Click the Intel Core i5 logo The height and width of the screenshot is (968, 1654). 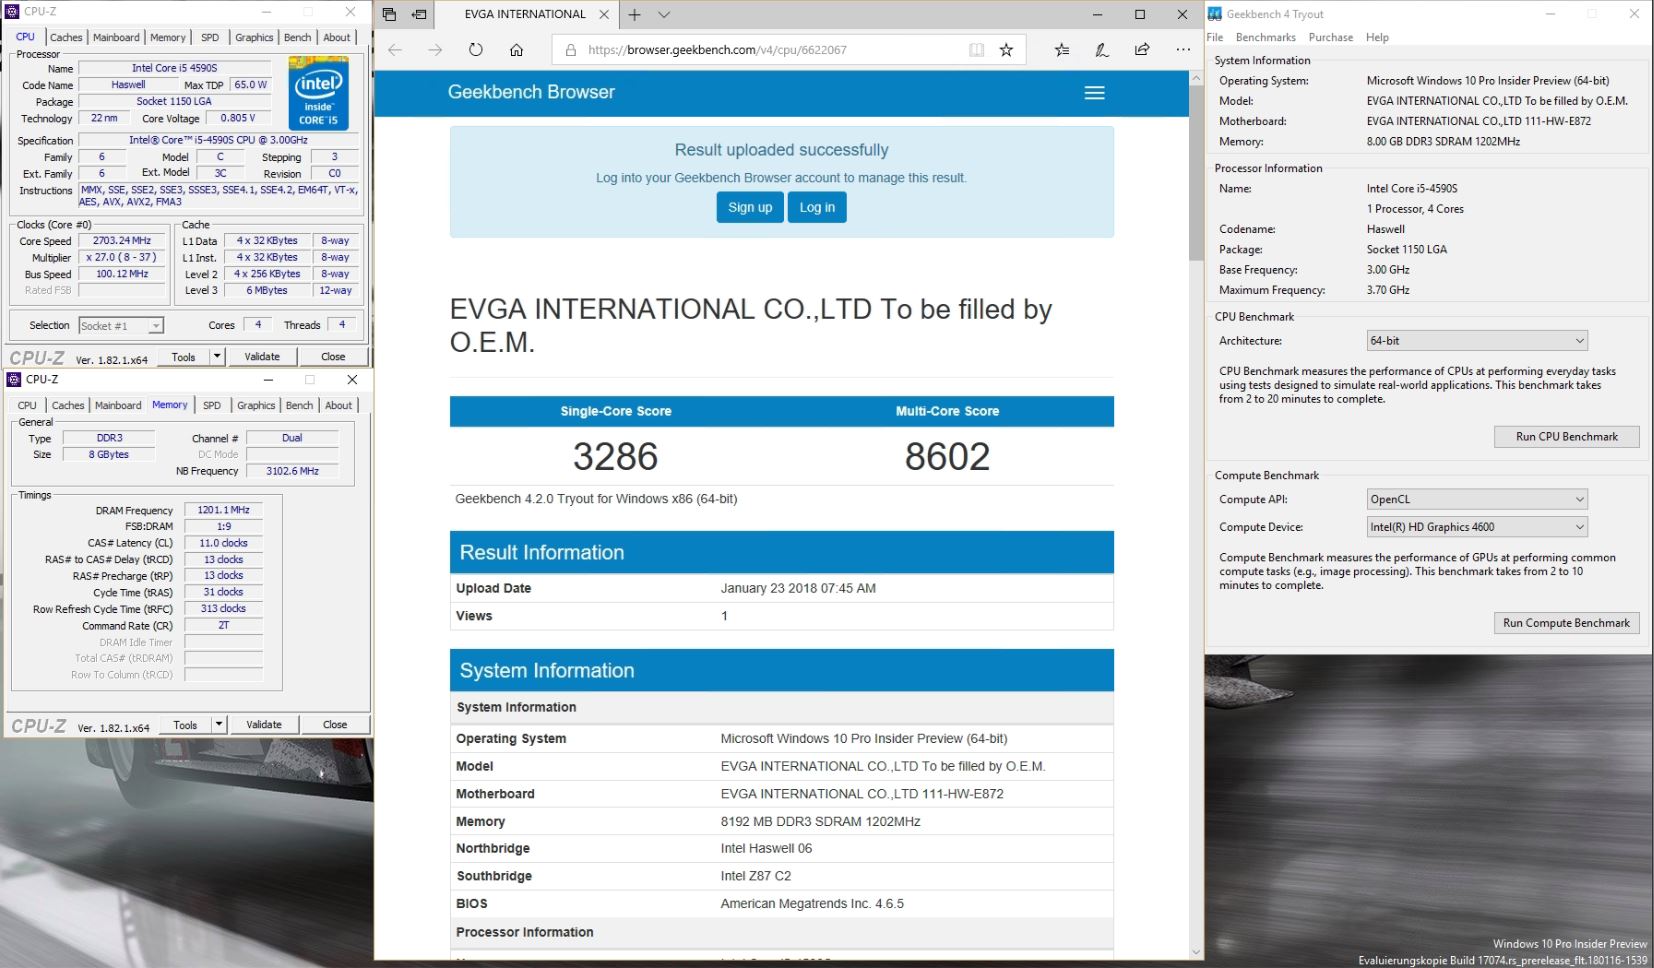[319, 93]
